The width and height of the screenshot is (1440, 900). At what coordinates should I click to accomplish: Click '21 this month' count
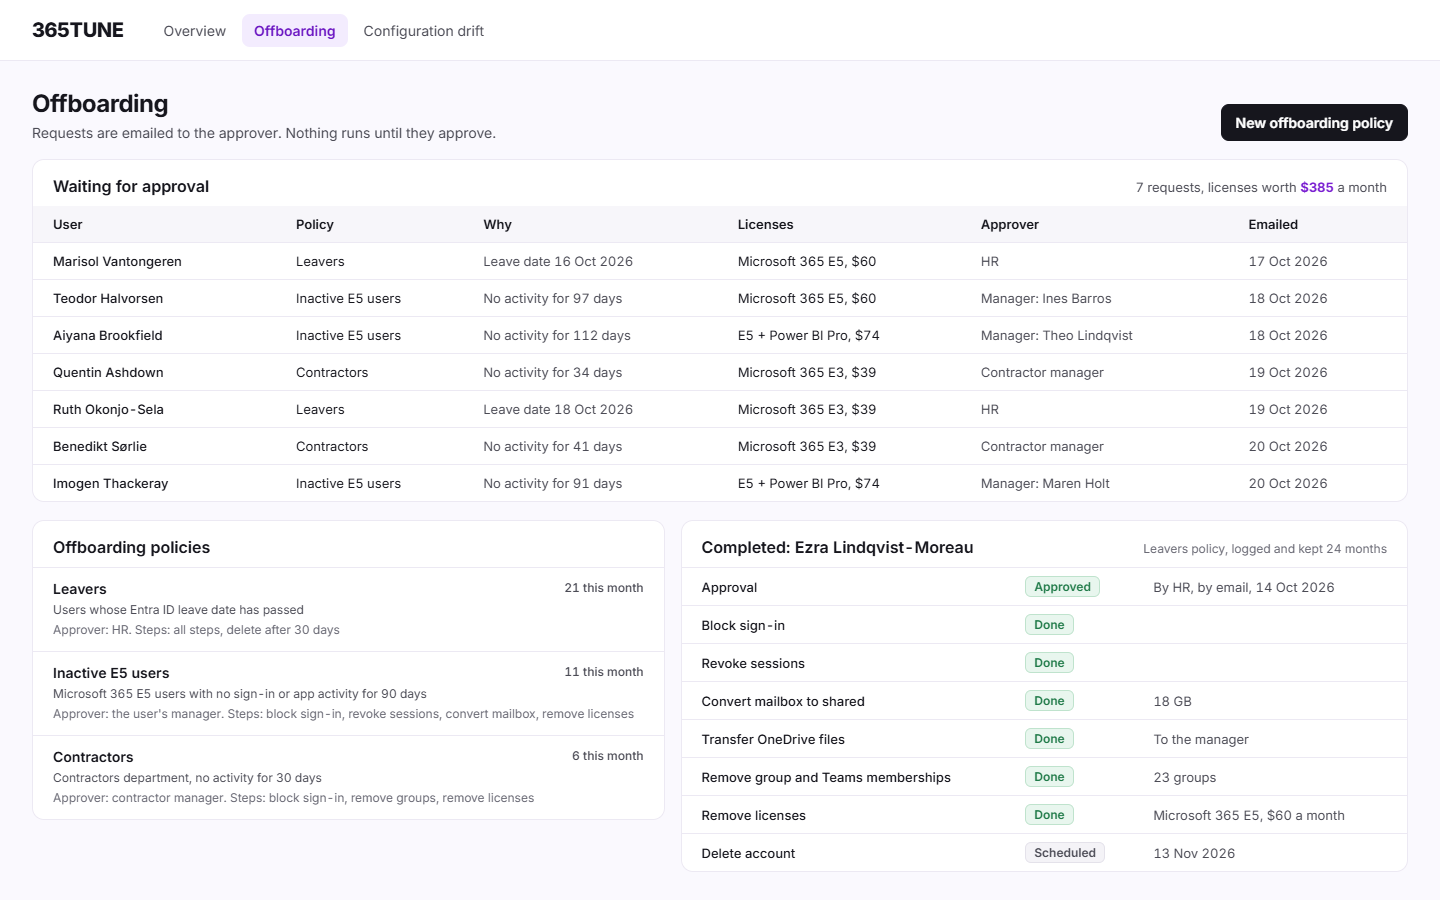pyautogui.click(x=604, y=588)
